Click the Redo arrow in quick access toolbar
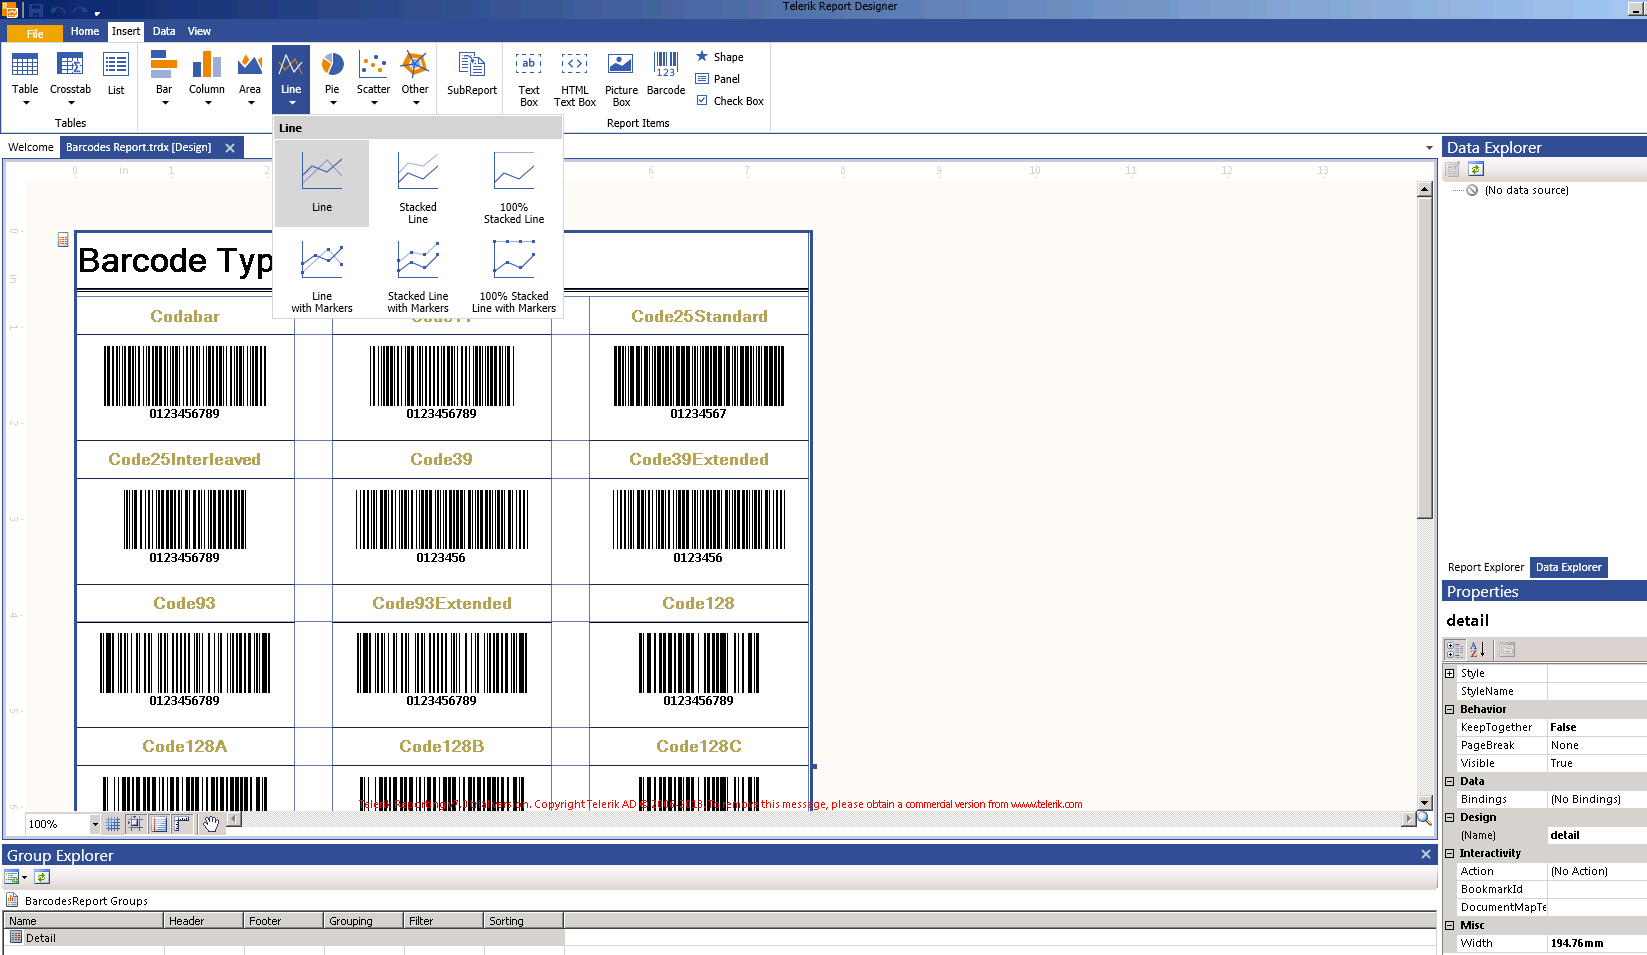Viewport: 1647px width, 955px height. click(80, 11)
